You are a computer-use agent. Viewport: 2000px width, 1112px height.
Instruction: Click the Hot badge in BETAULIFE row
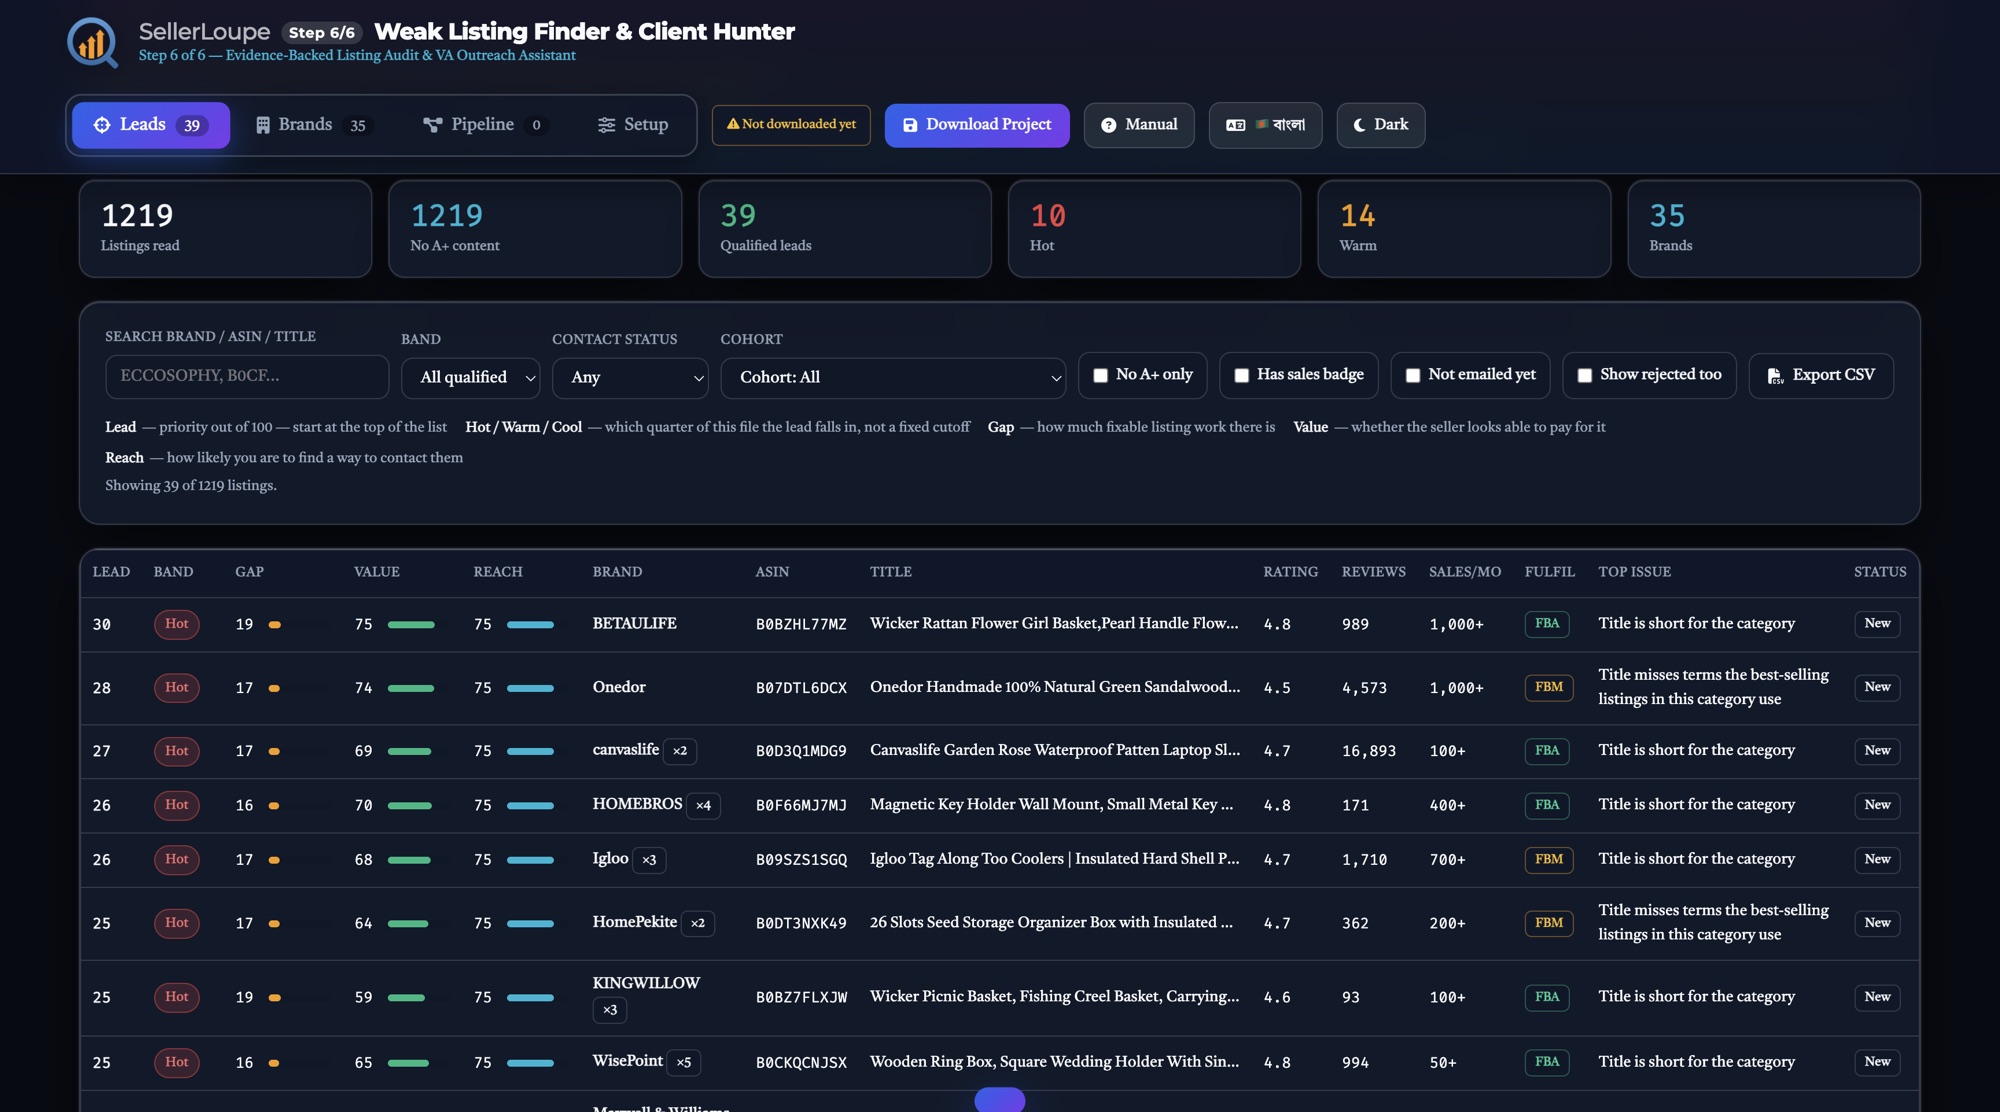177,624
